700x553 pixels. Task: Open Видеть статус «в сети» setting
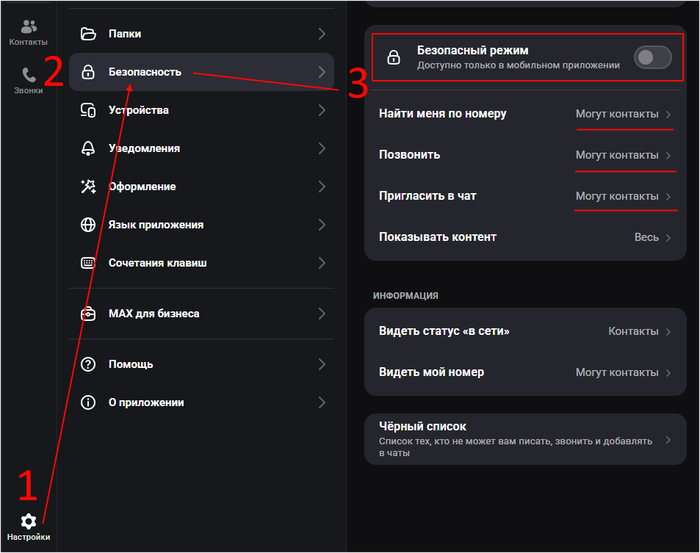[525, 331]
